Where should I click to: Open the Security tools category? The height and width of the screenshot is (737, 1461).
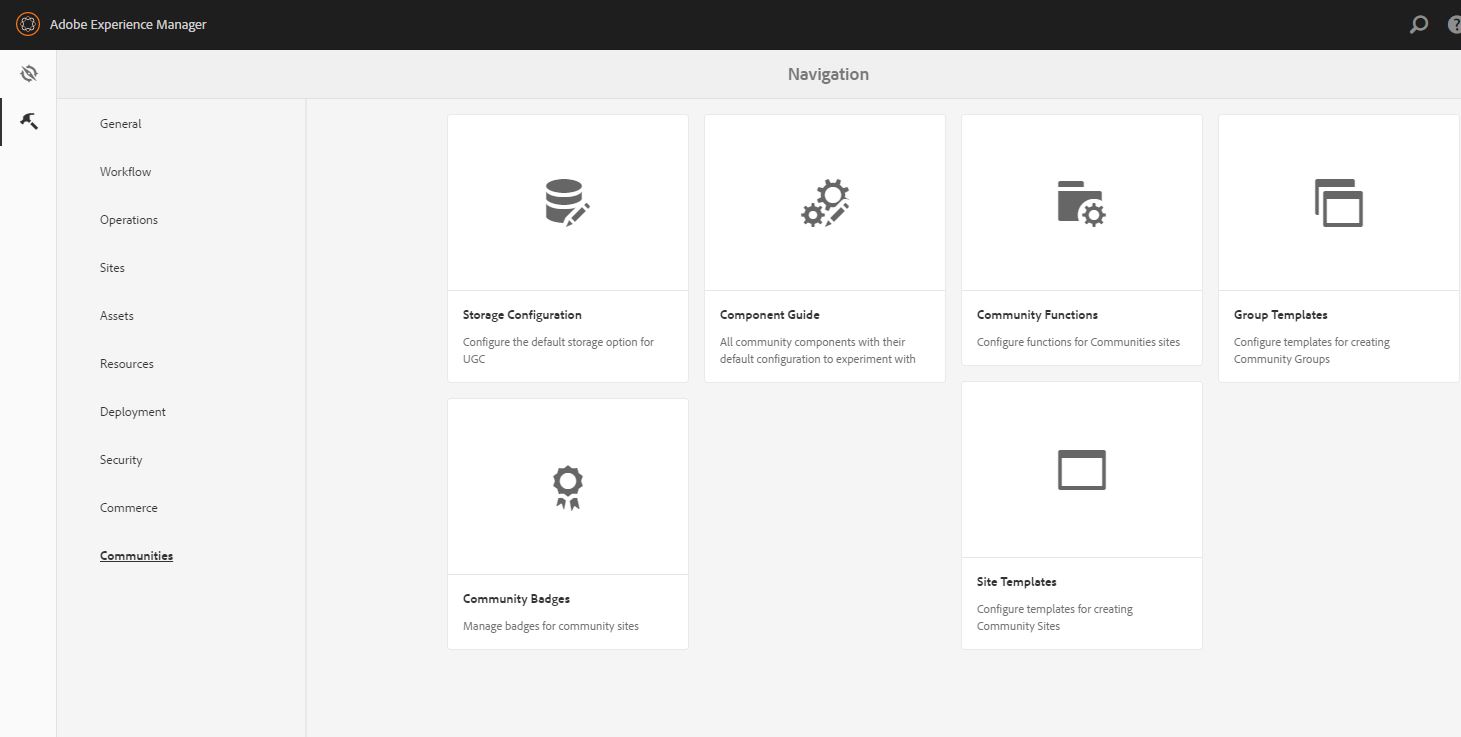pyautogui.click(x=121, y=460)
